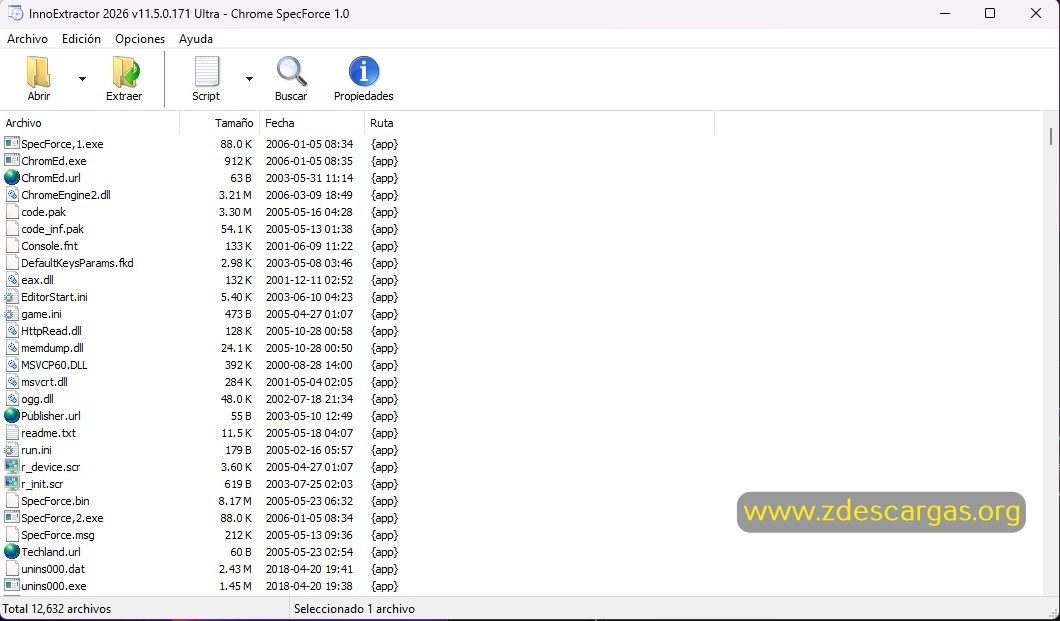
Task: Click the run.ini gear icon
Action: point(11,449)
